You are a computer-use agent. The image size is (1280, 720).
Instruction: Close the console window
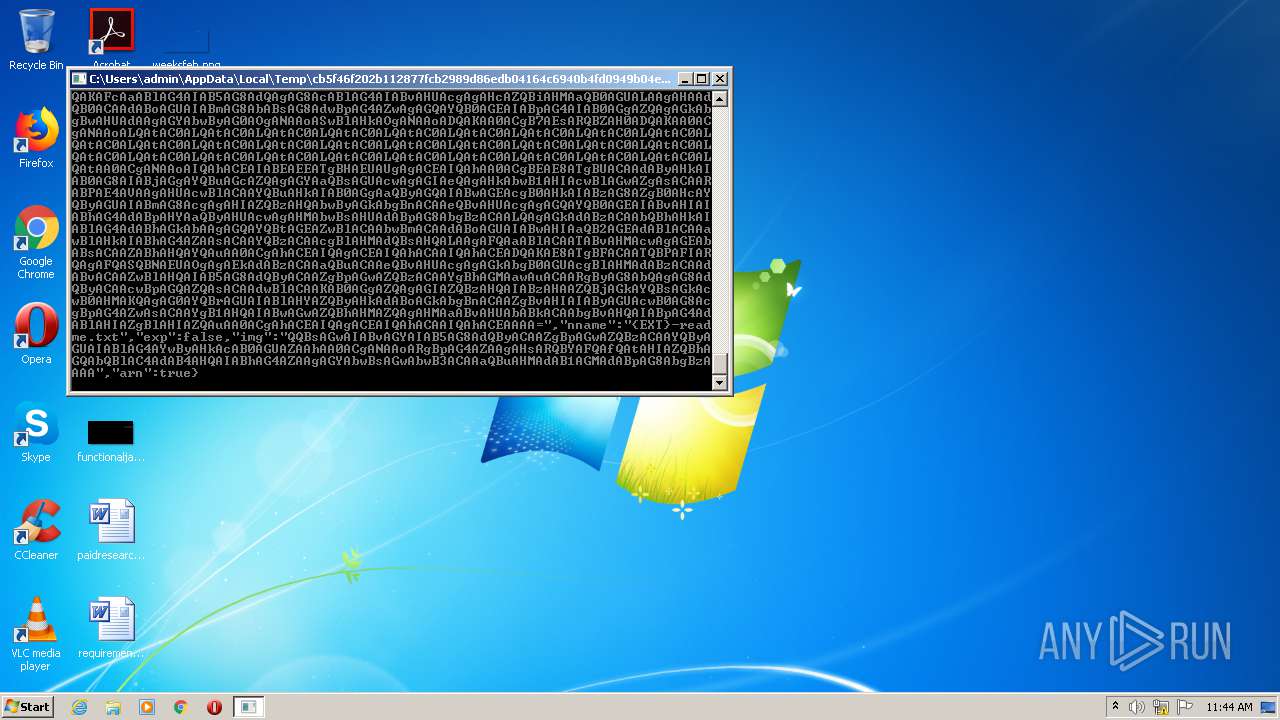click(x=720, y=79)
